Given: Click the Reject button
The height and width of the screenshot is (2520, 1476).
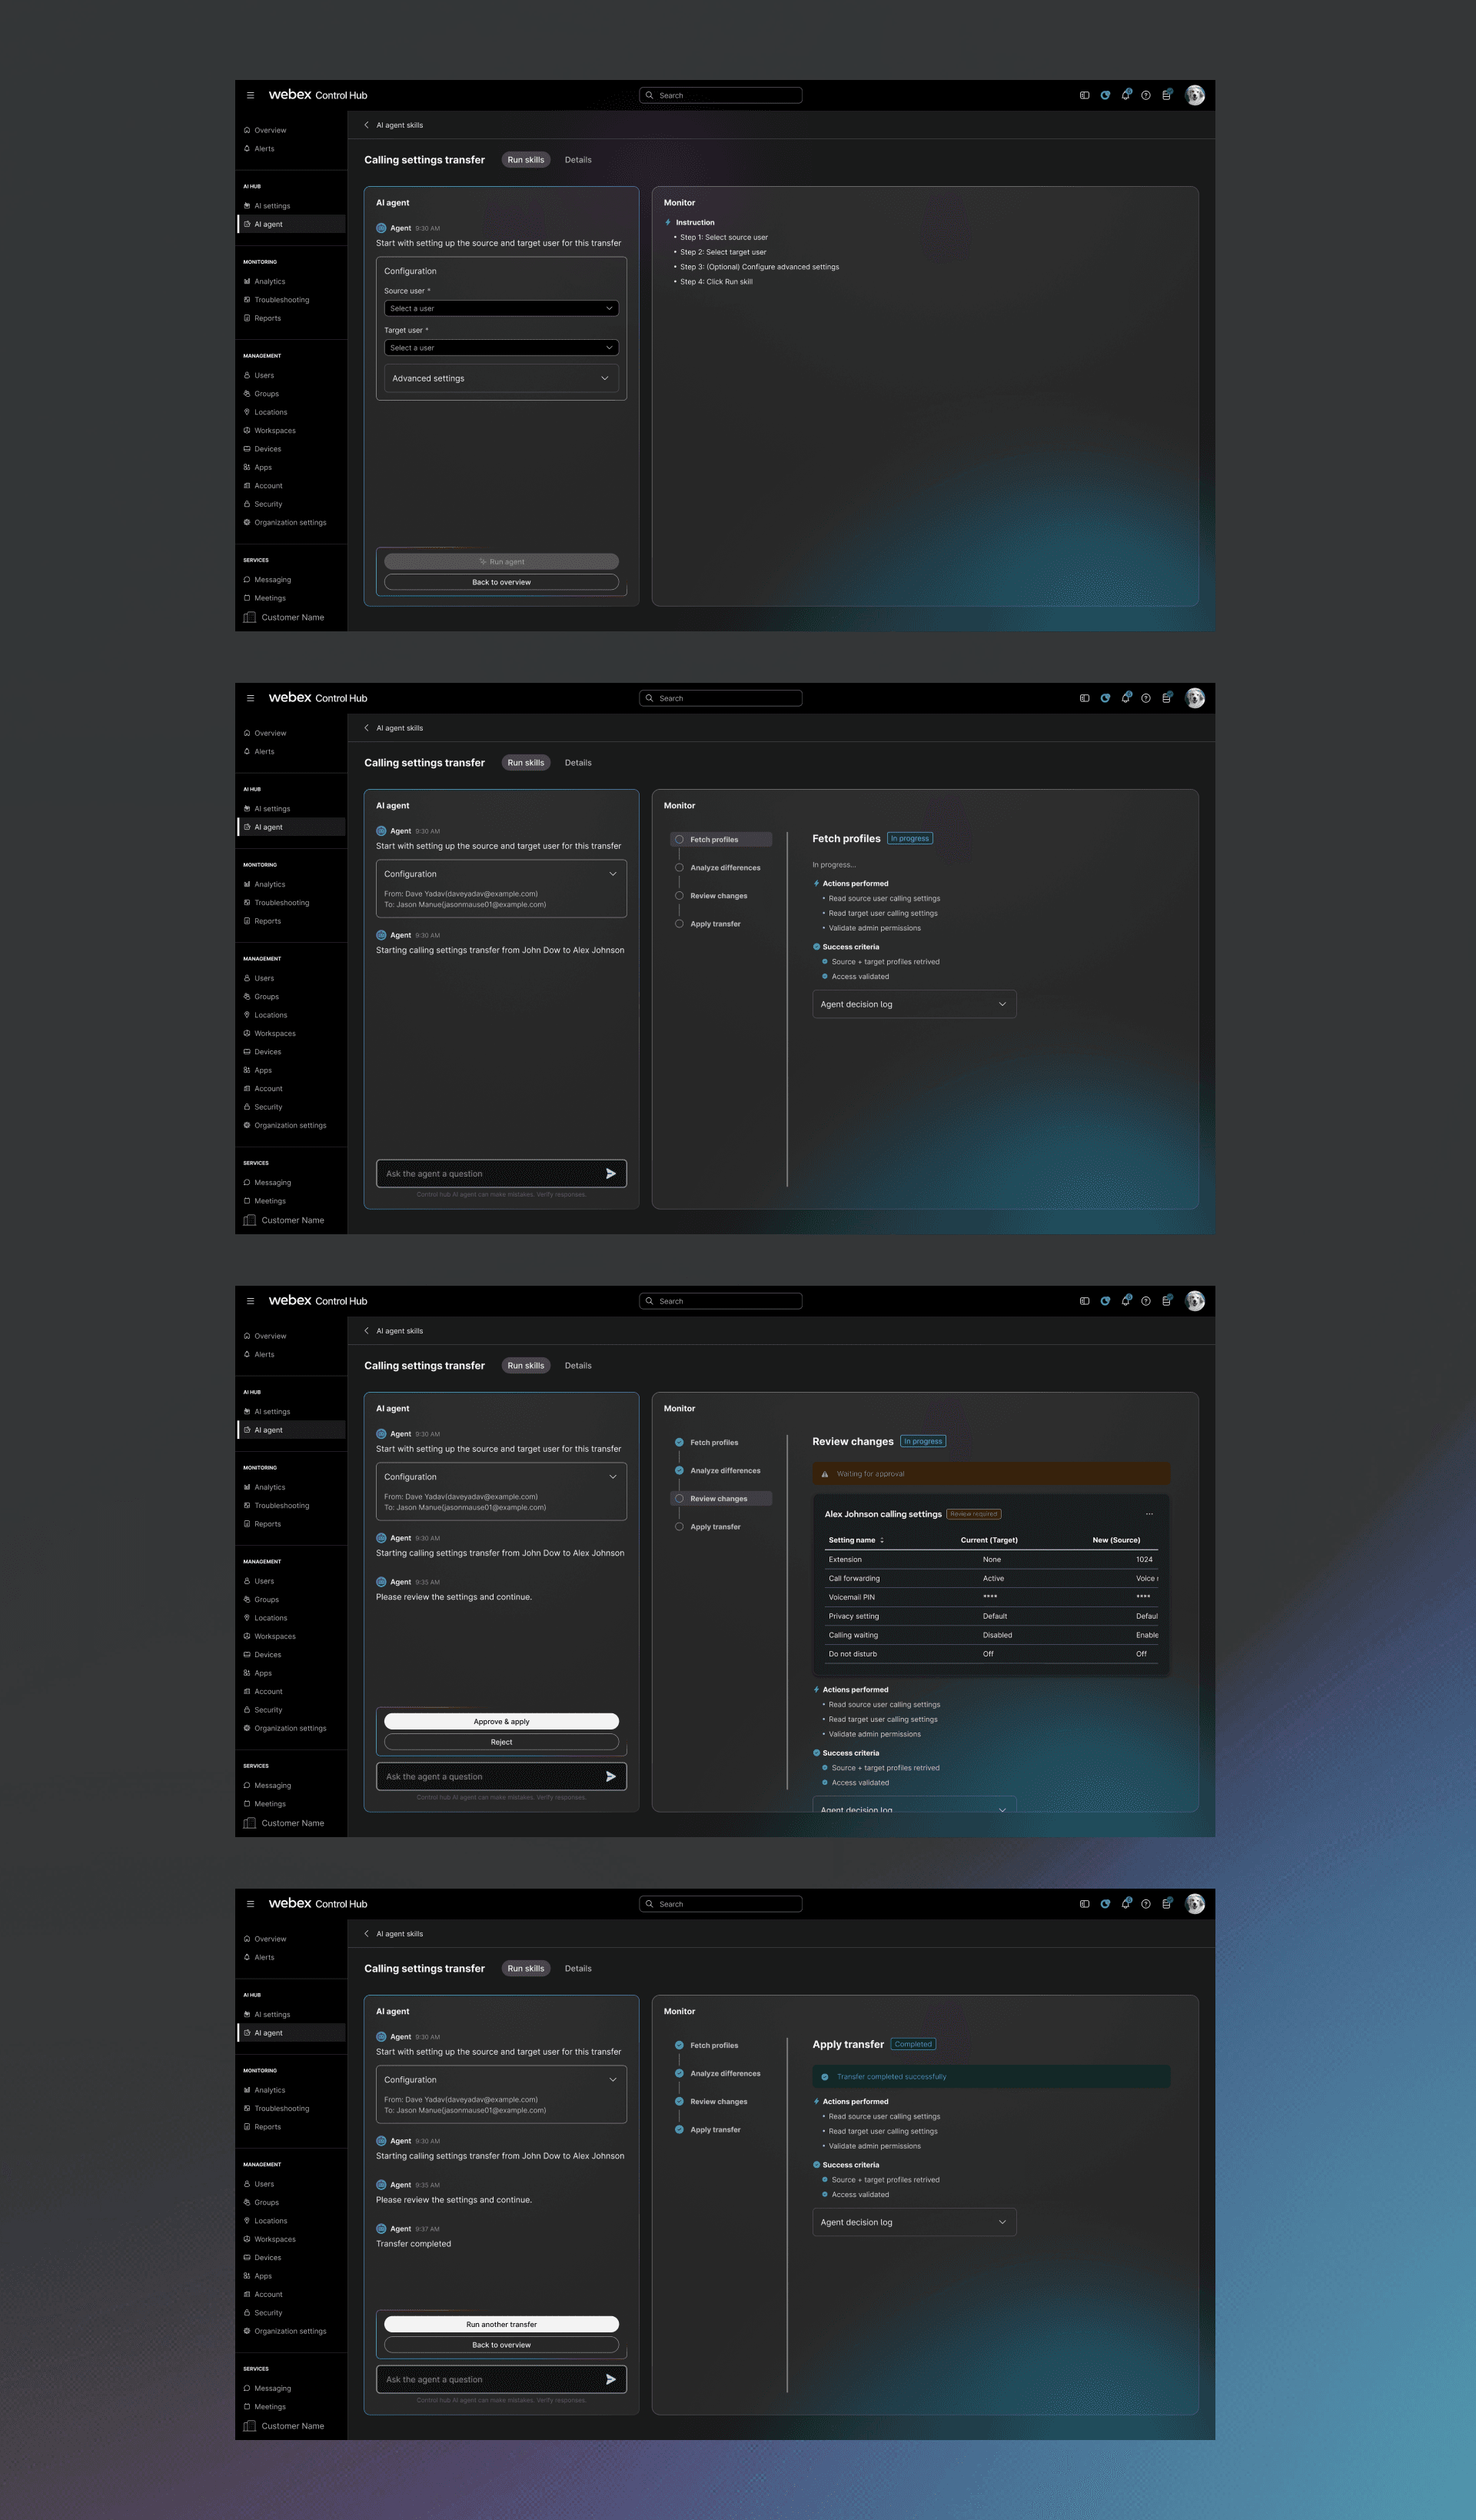Looking at the screenshot, I should coord(501,1742).
